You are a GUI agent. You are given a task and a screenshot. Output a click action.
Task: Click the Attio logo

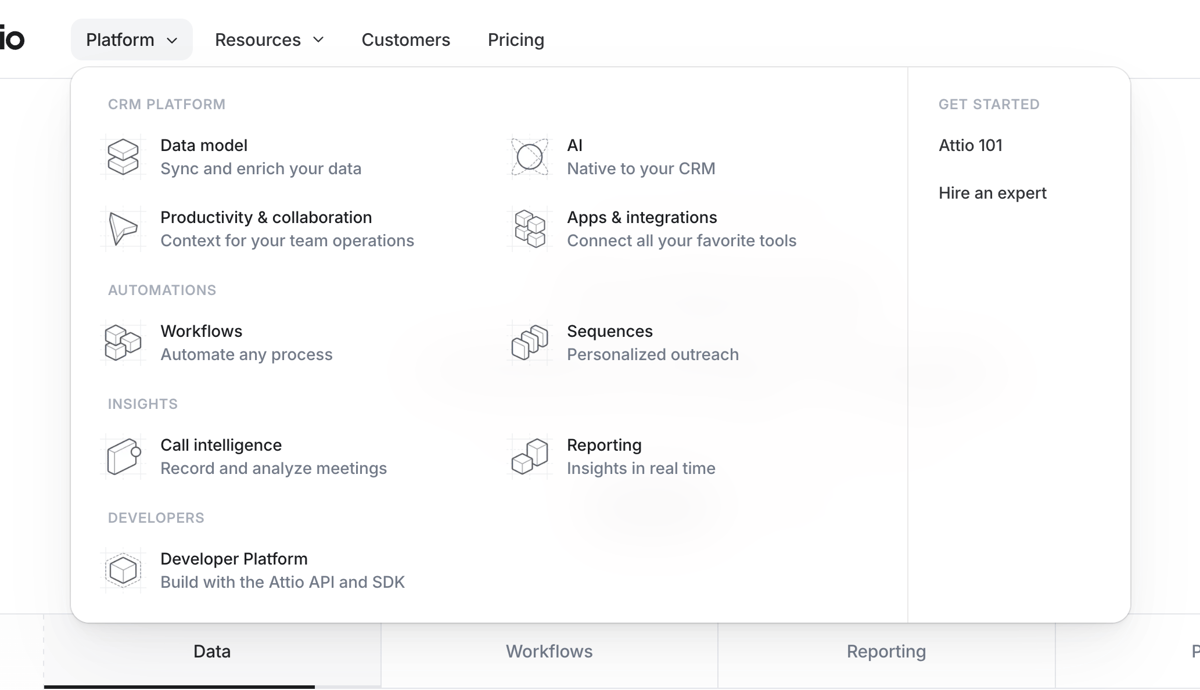12,39
